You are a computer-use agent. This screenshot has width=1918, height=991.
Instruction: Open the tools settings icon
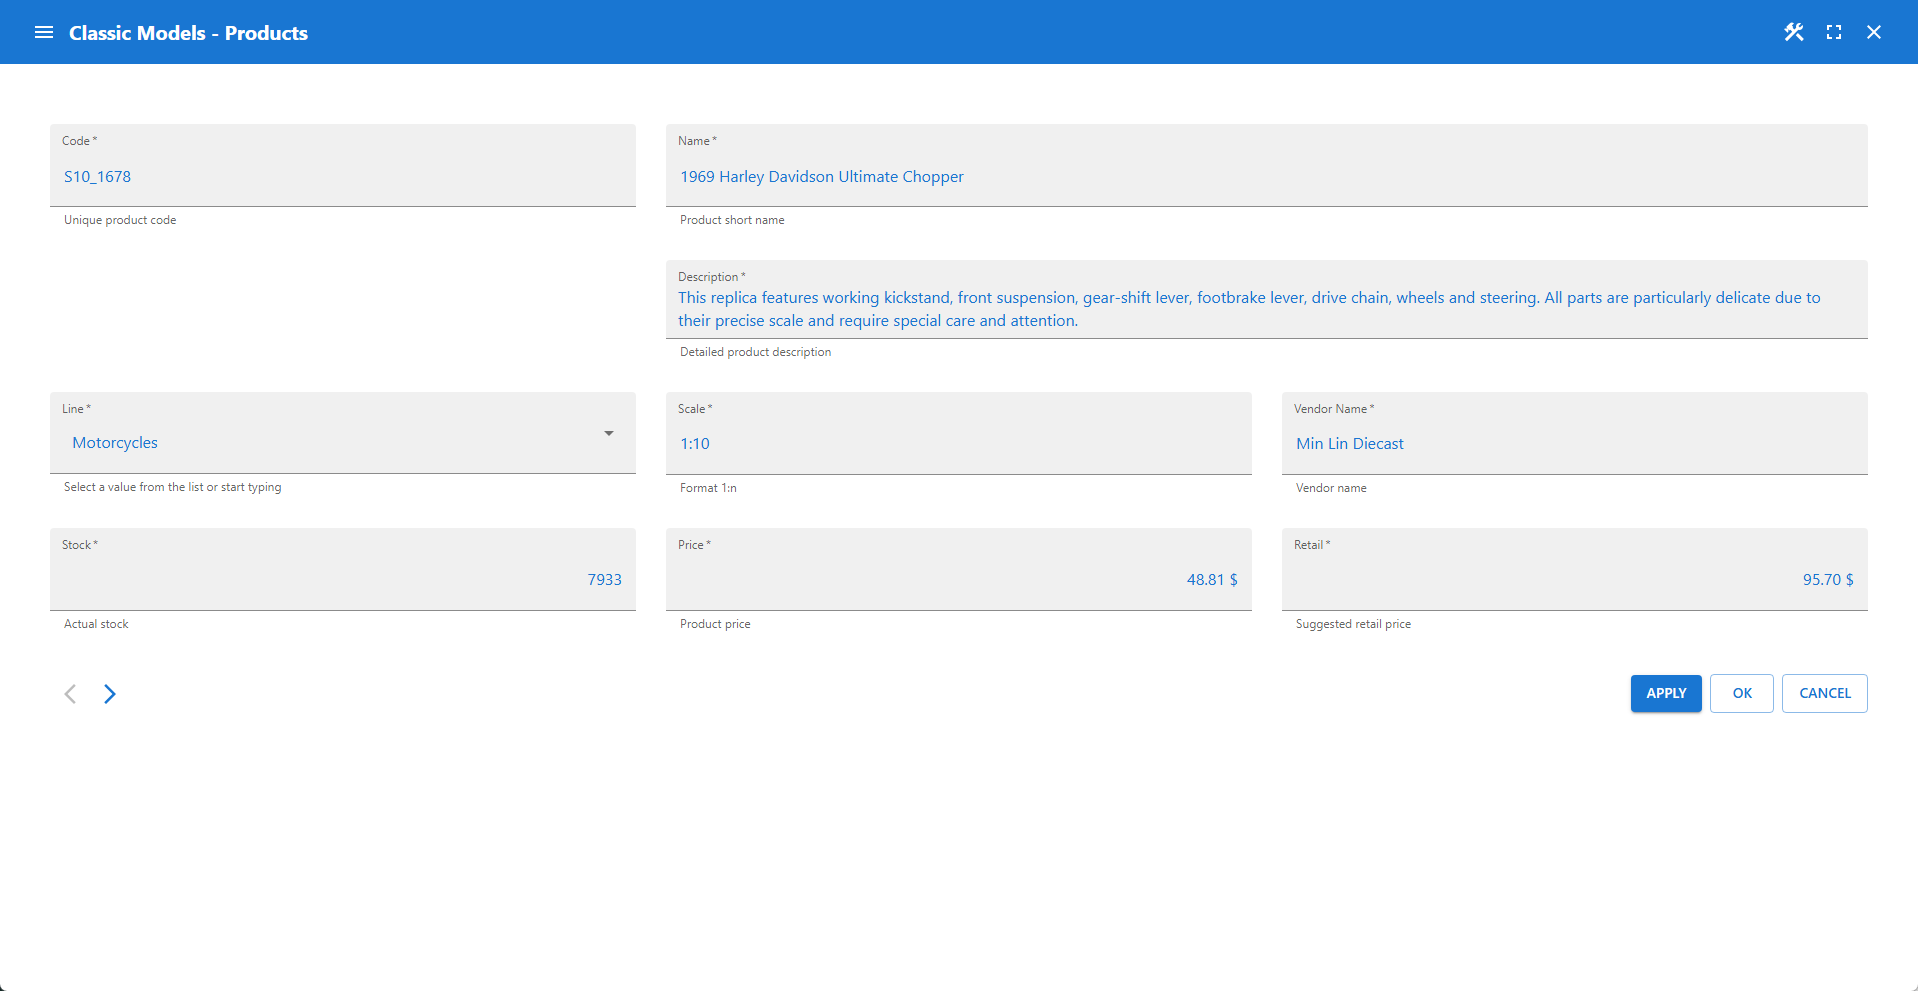tap(1794, 33)
